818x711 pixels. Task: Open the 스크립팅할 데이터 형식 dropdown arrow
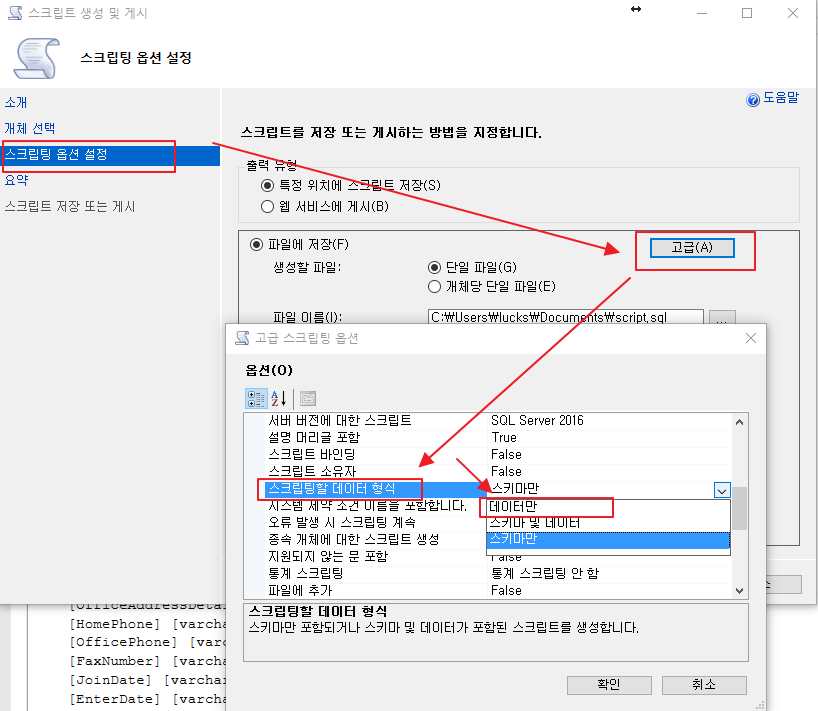(722, 490)
